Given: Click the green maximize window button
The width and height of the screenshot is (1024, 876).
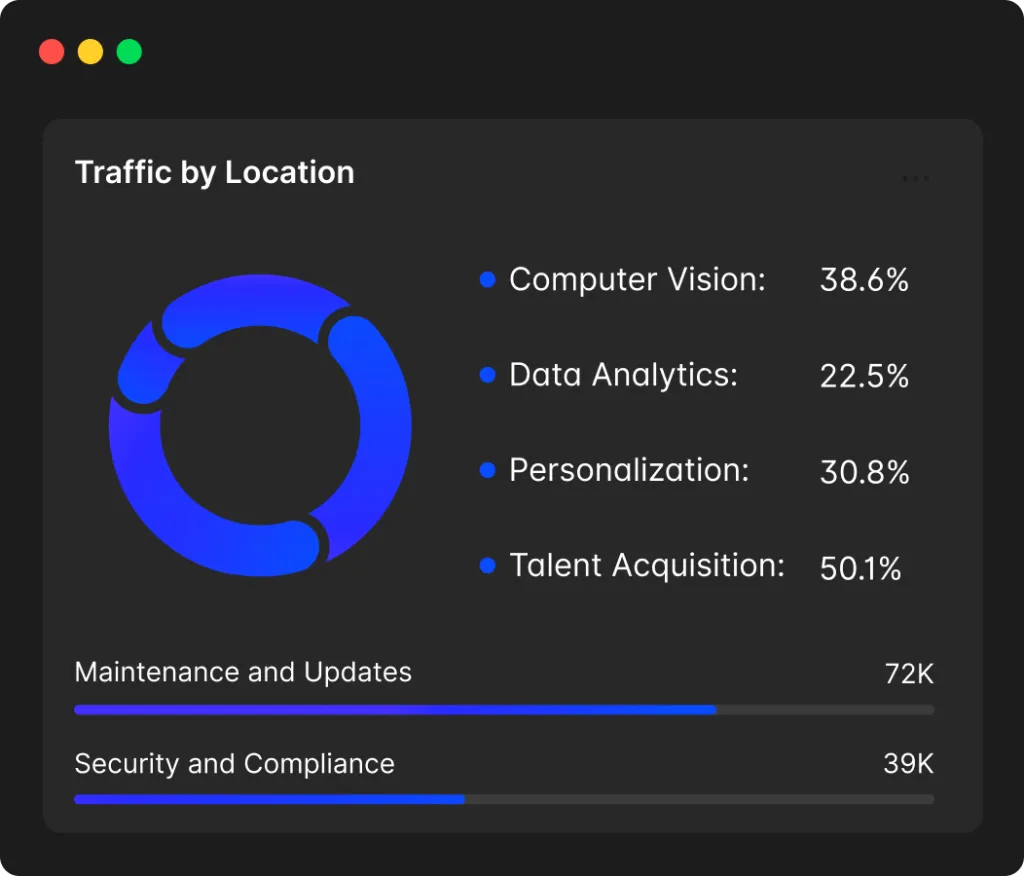Looking at the screenshot, I should pos(129,52).
